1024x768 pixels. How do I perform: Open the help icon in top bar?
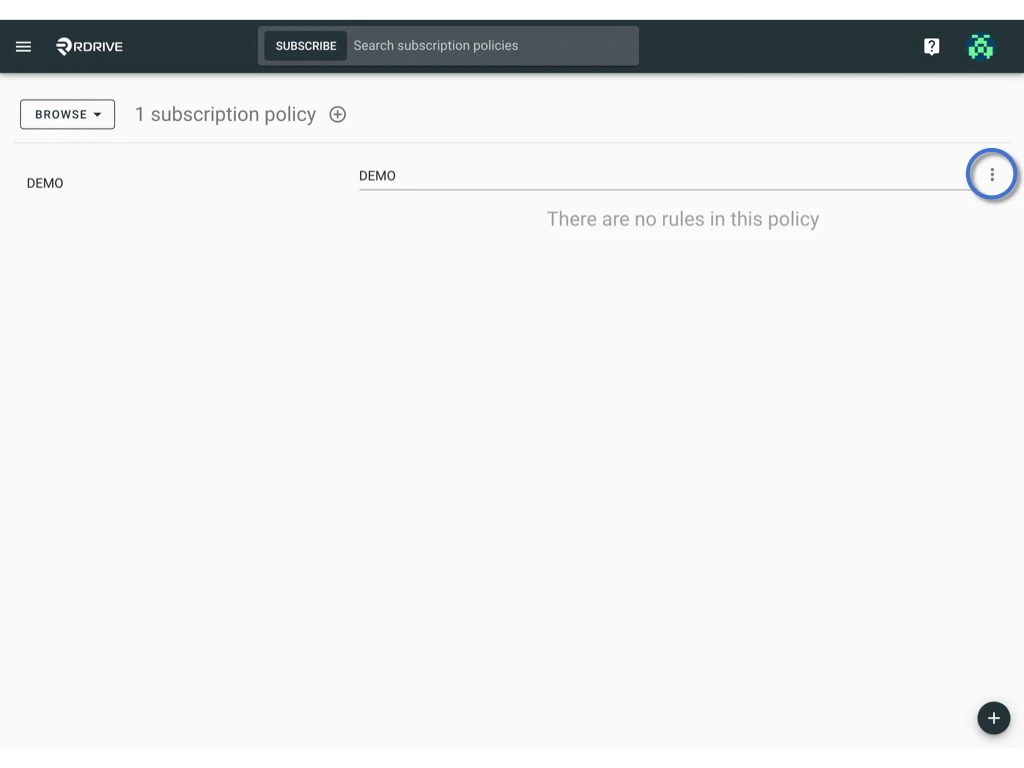tap(930, 45)
